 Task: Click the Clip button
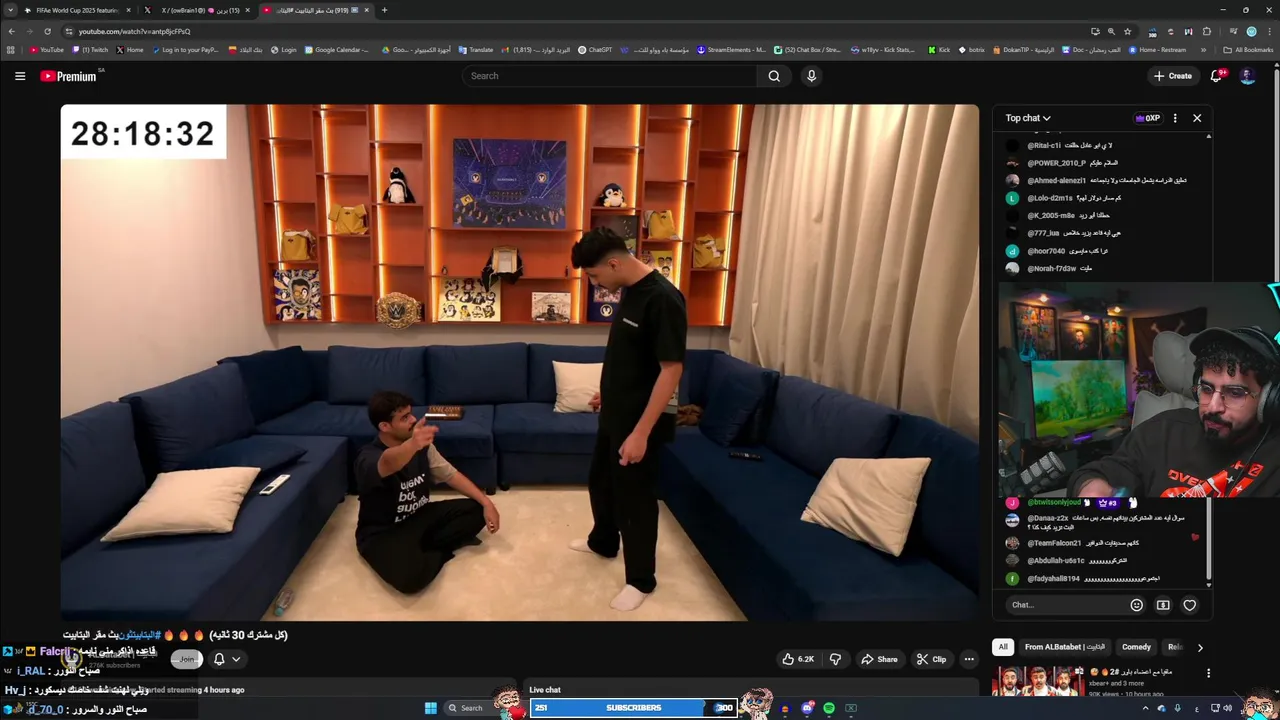coord(931,659)
